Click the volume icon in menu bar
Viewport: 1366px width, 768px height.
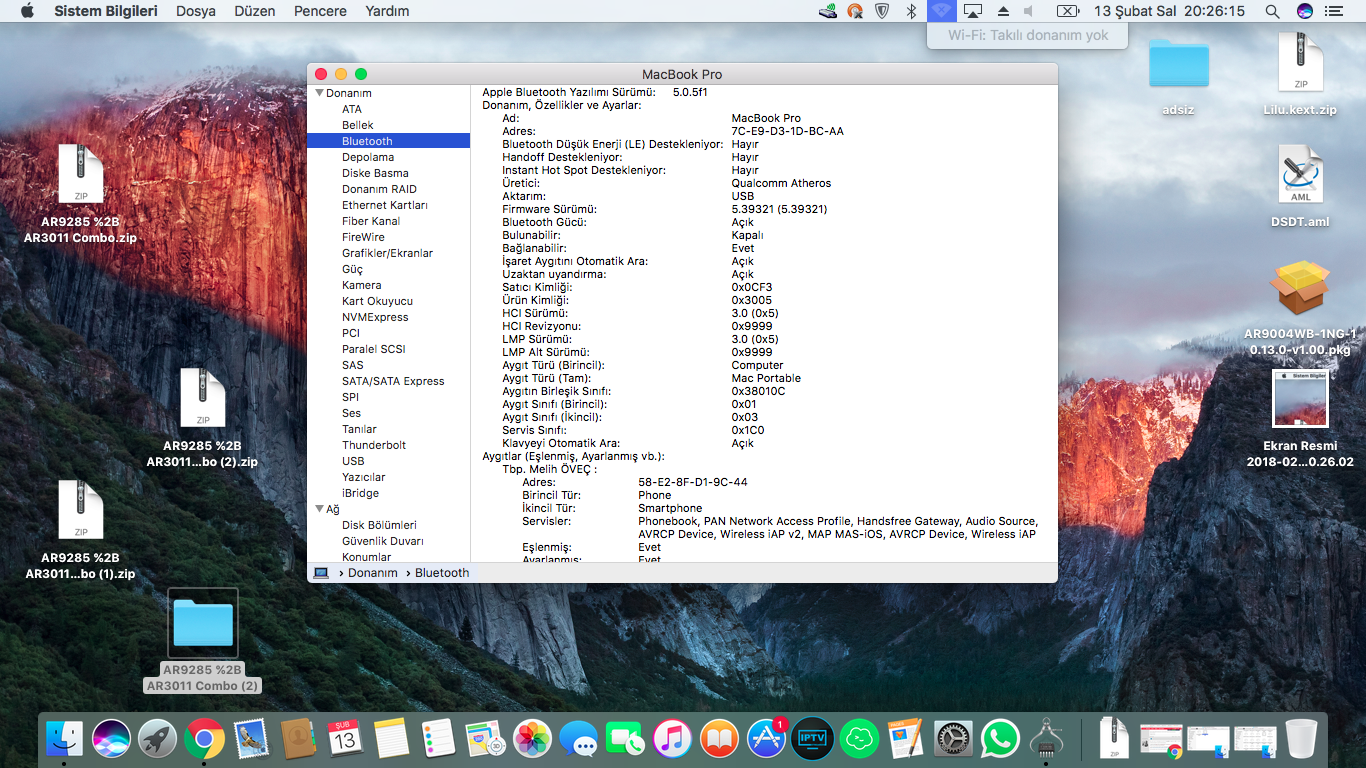pyautogui.click(x=1029, y=11)
